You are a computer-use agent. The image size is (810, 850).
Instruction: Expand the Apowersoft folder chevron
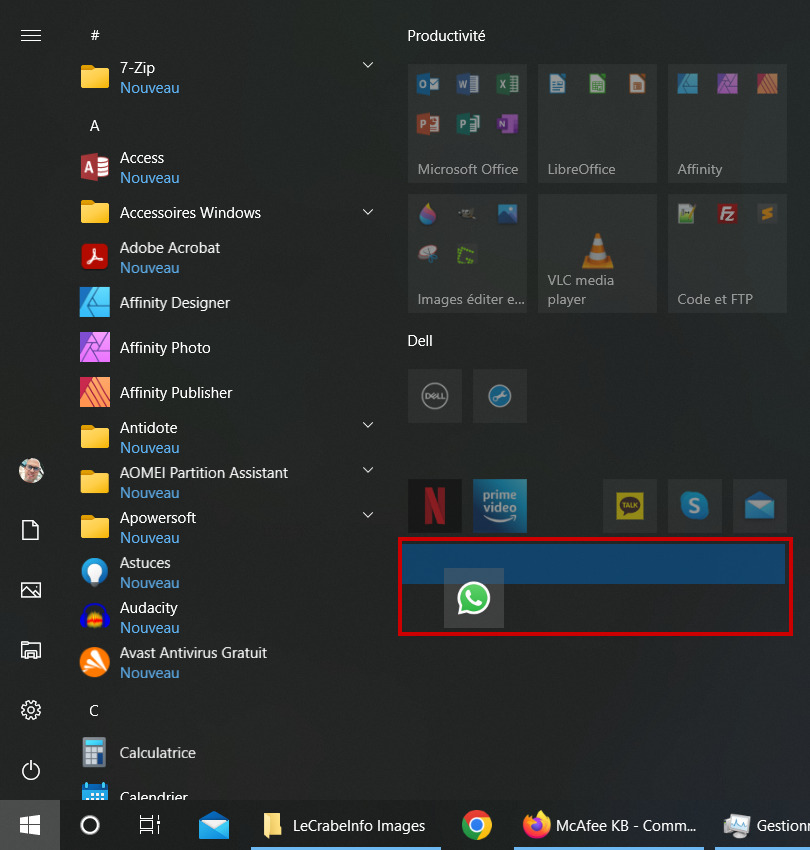tap(368, 515)
